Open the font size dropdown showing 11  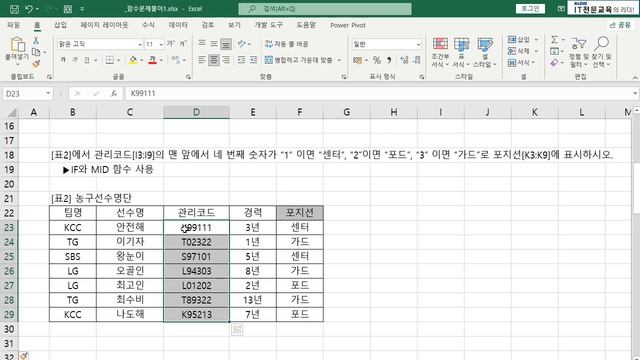[161, 44]
